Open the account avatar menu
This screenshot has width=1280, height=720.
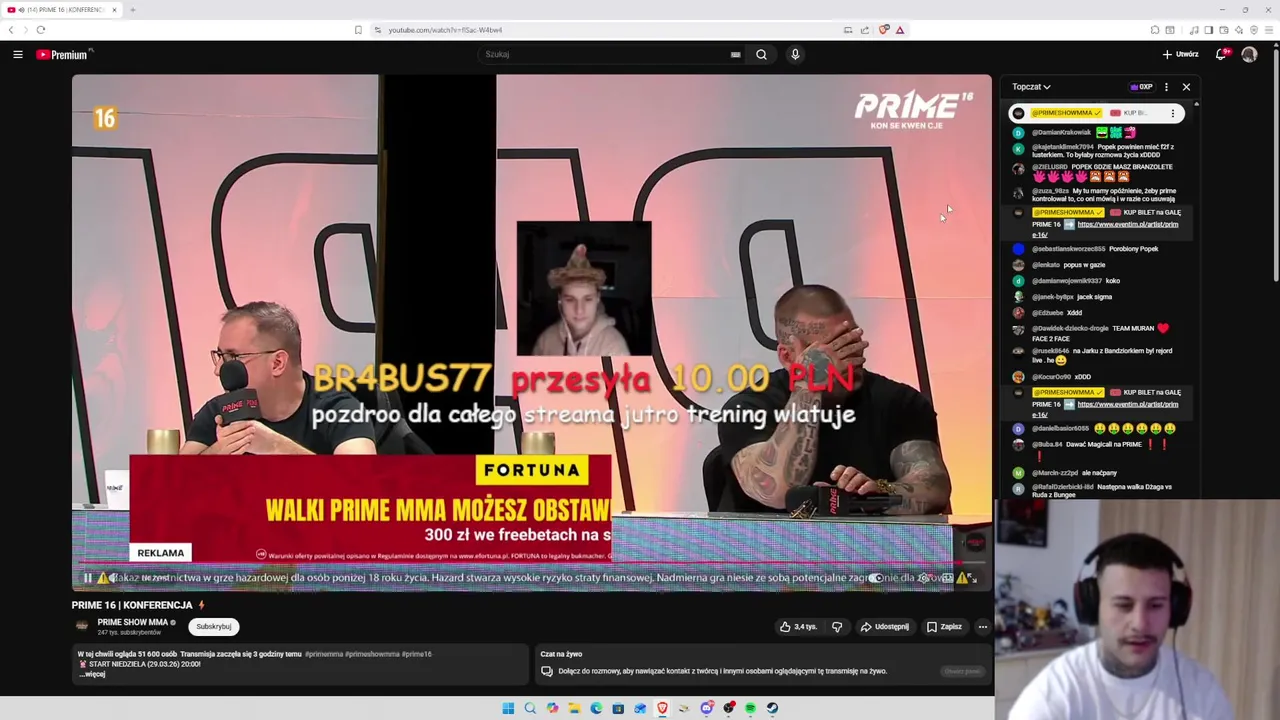1249,55
